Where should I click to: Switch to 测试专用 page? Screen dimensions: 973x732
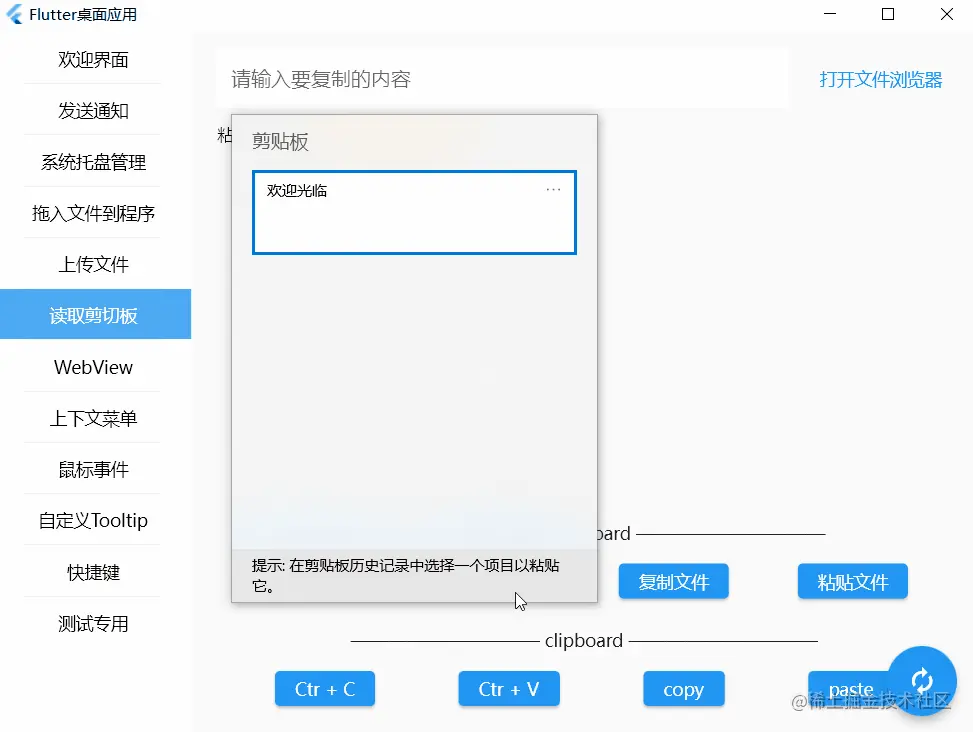93,623
